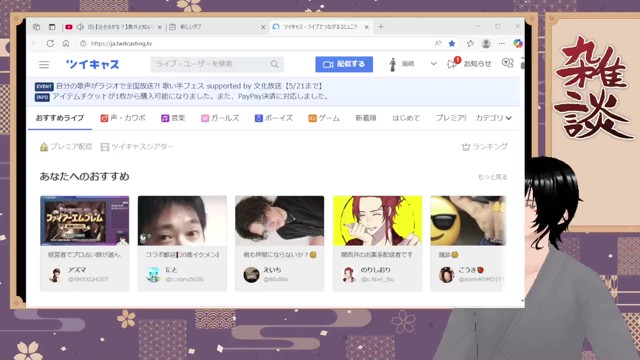Open the Copilot icon in the toolbar
This screenshot has width=640, height=360.
coord(518,43)
